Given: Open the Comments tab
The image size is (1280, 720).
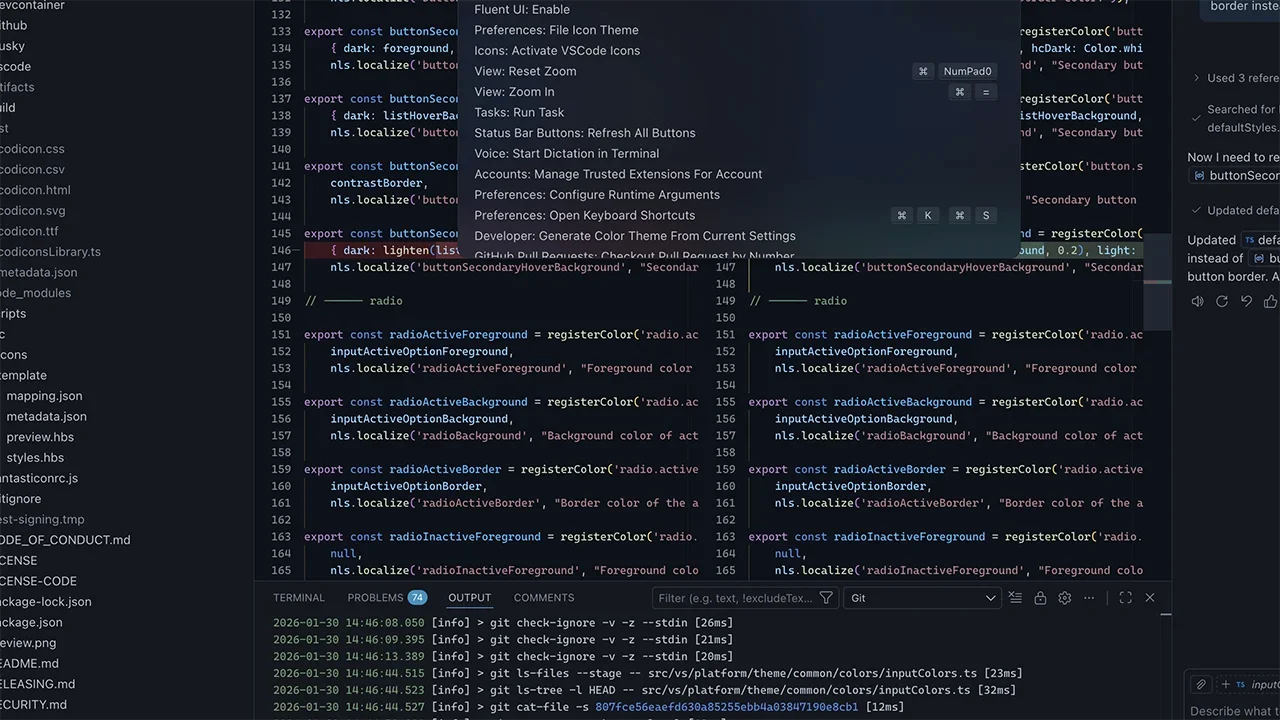Looking at the screenshot, I should [544, 598].
